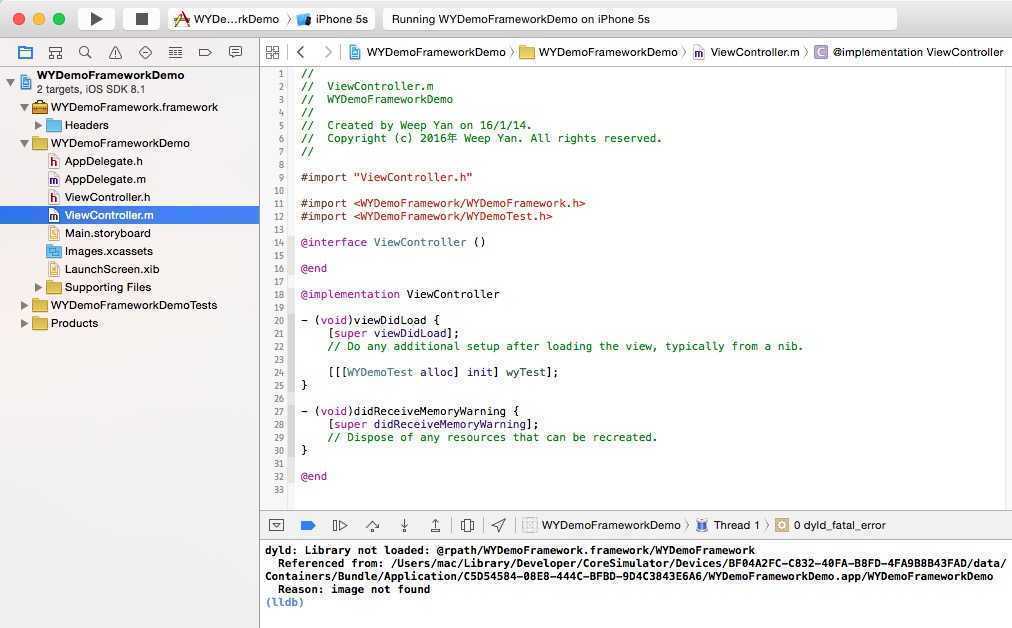Go back in editor history
Image resolution: width=1012 pixels, height=628 pixels.
click(x=301, y=52)
